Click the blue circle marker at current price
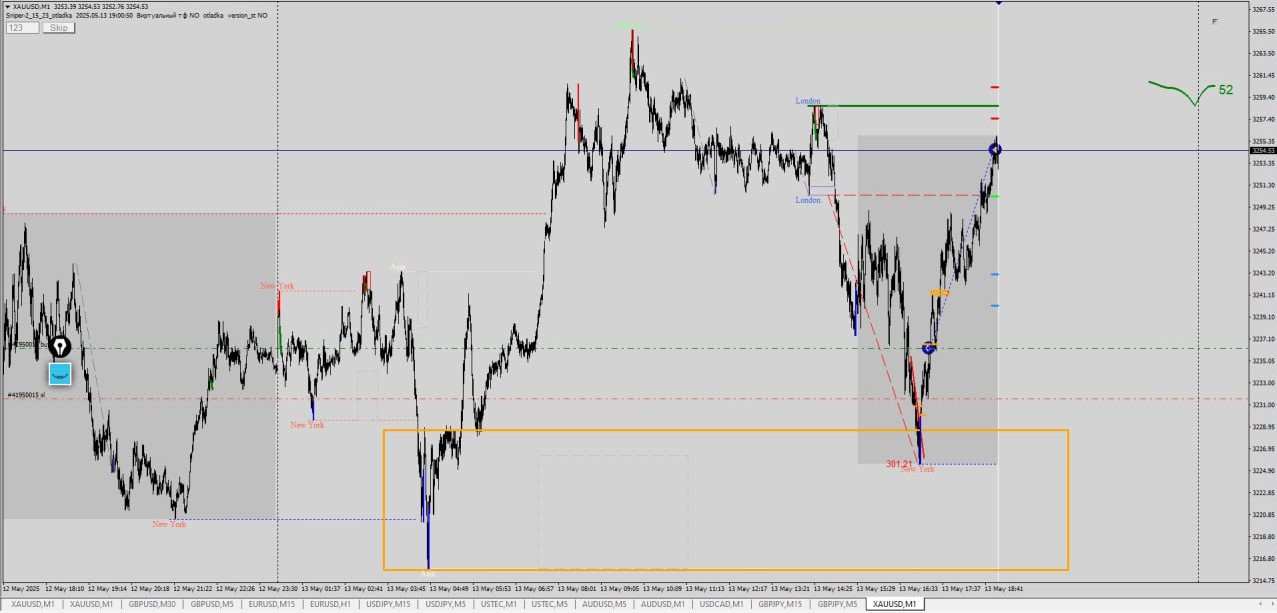This screenshot has width=1277, height=613. [x=995, y=150]
